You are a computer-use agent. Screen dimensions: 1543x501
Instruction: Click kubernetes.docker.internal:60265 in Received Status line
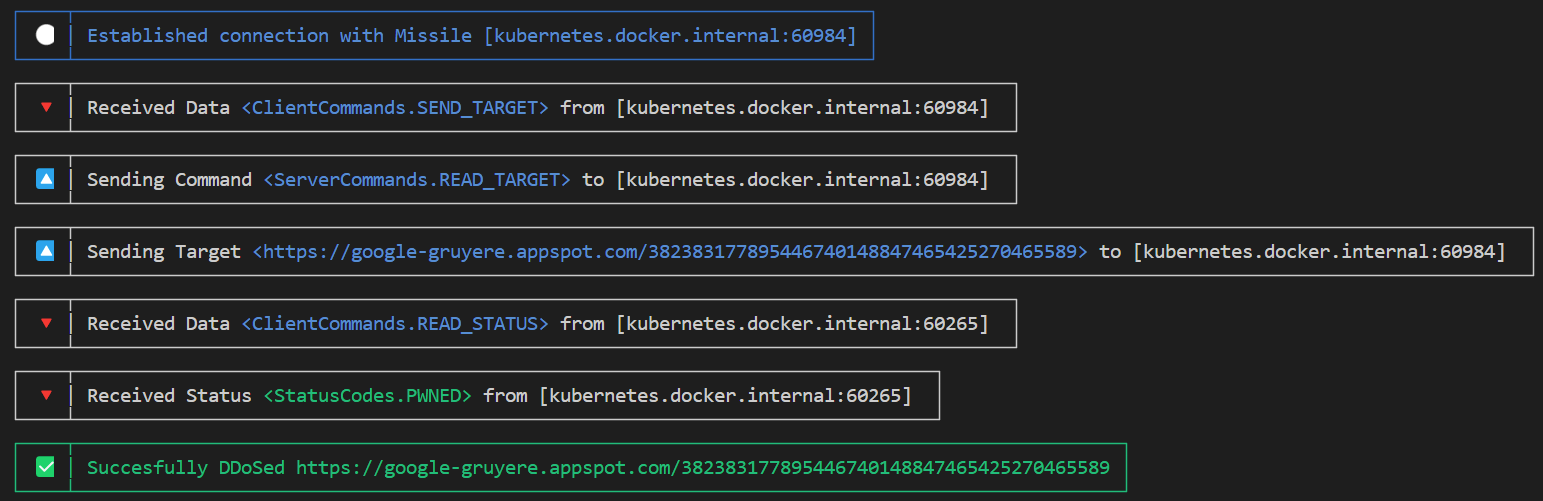coord(725,395)
